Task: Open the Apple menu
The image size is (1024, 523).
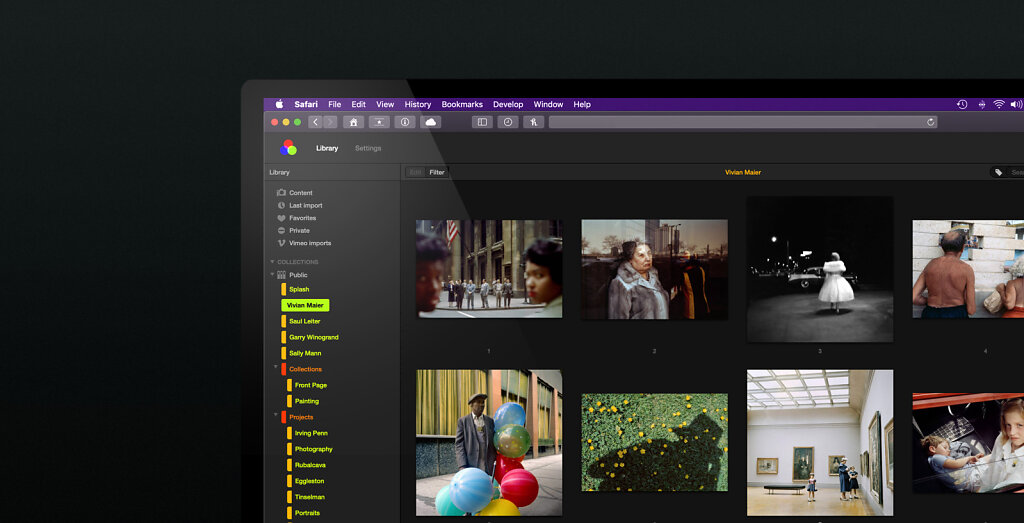Action: 280,104
